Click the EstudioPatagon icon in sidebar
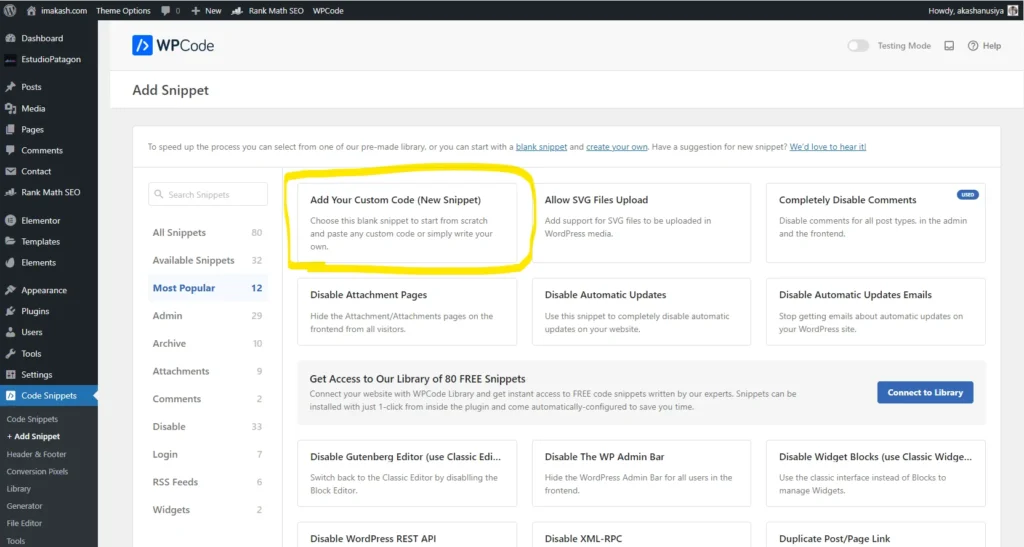The height and width of the screenshot is (547, 1024). (x=10, y=59)
